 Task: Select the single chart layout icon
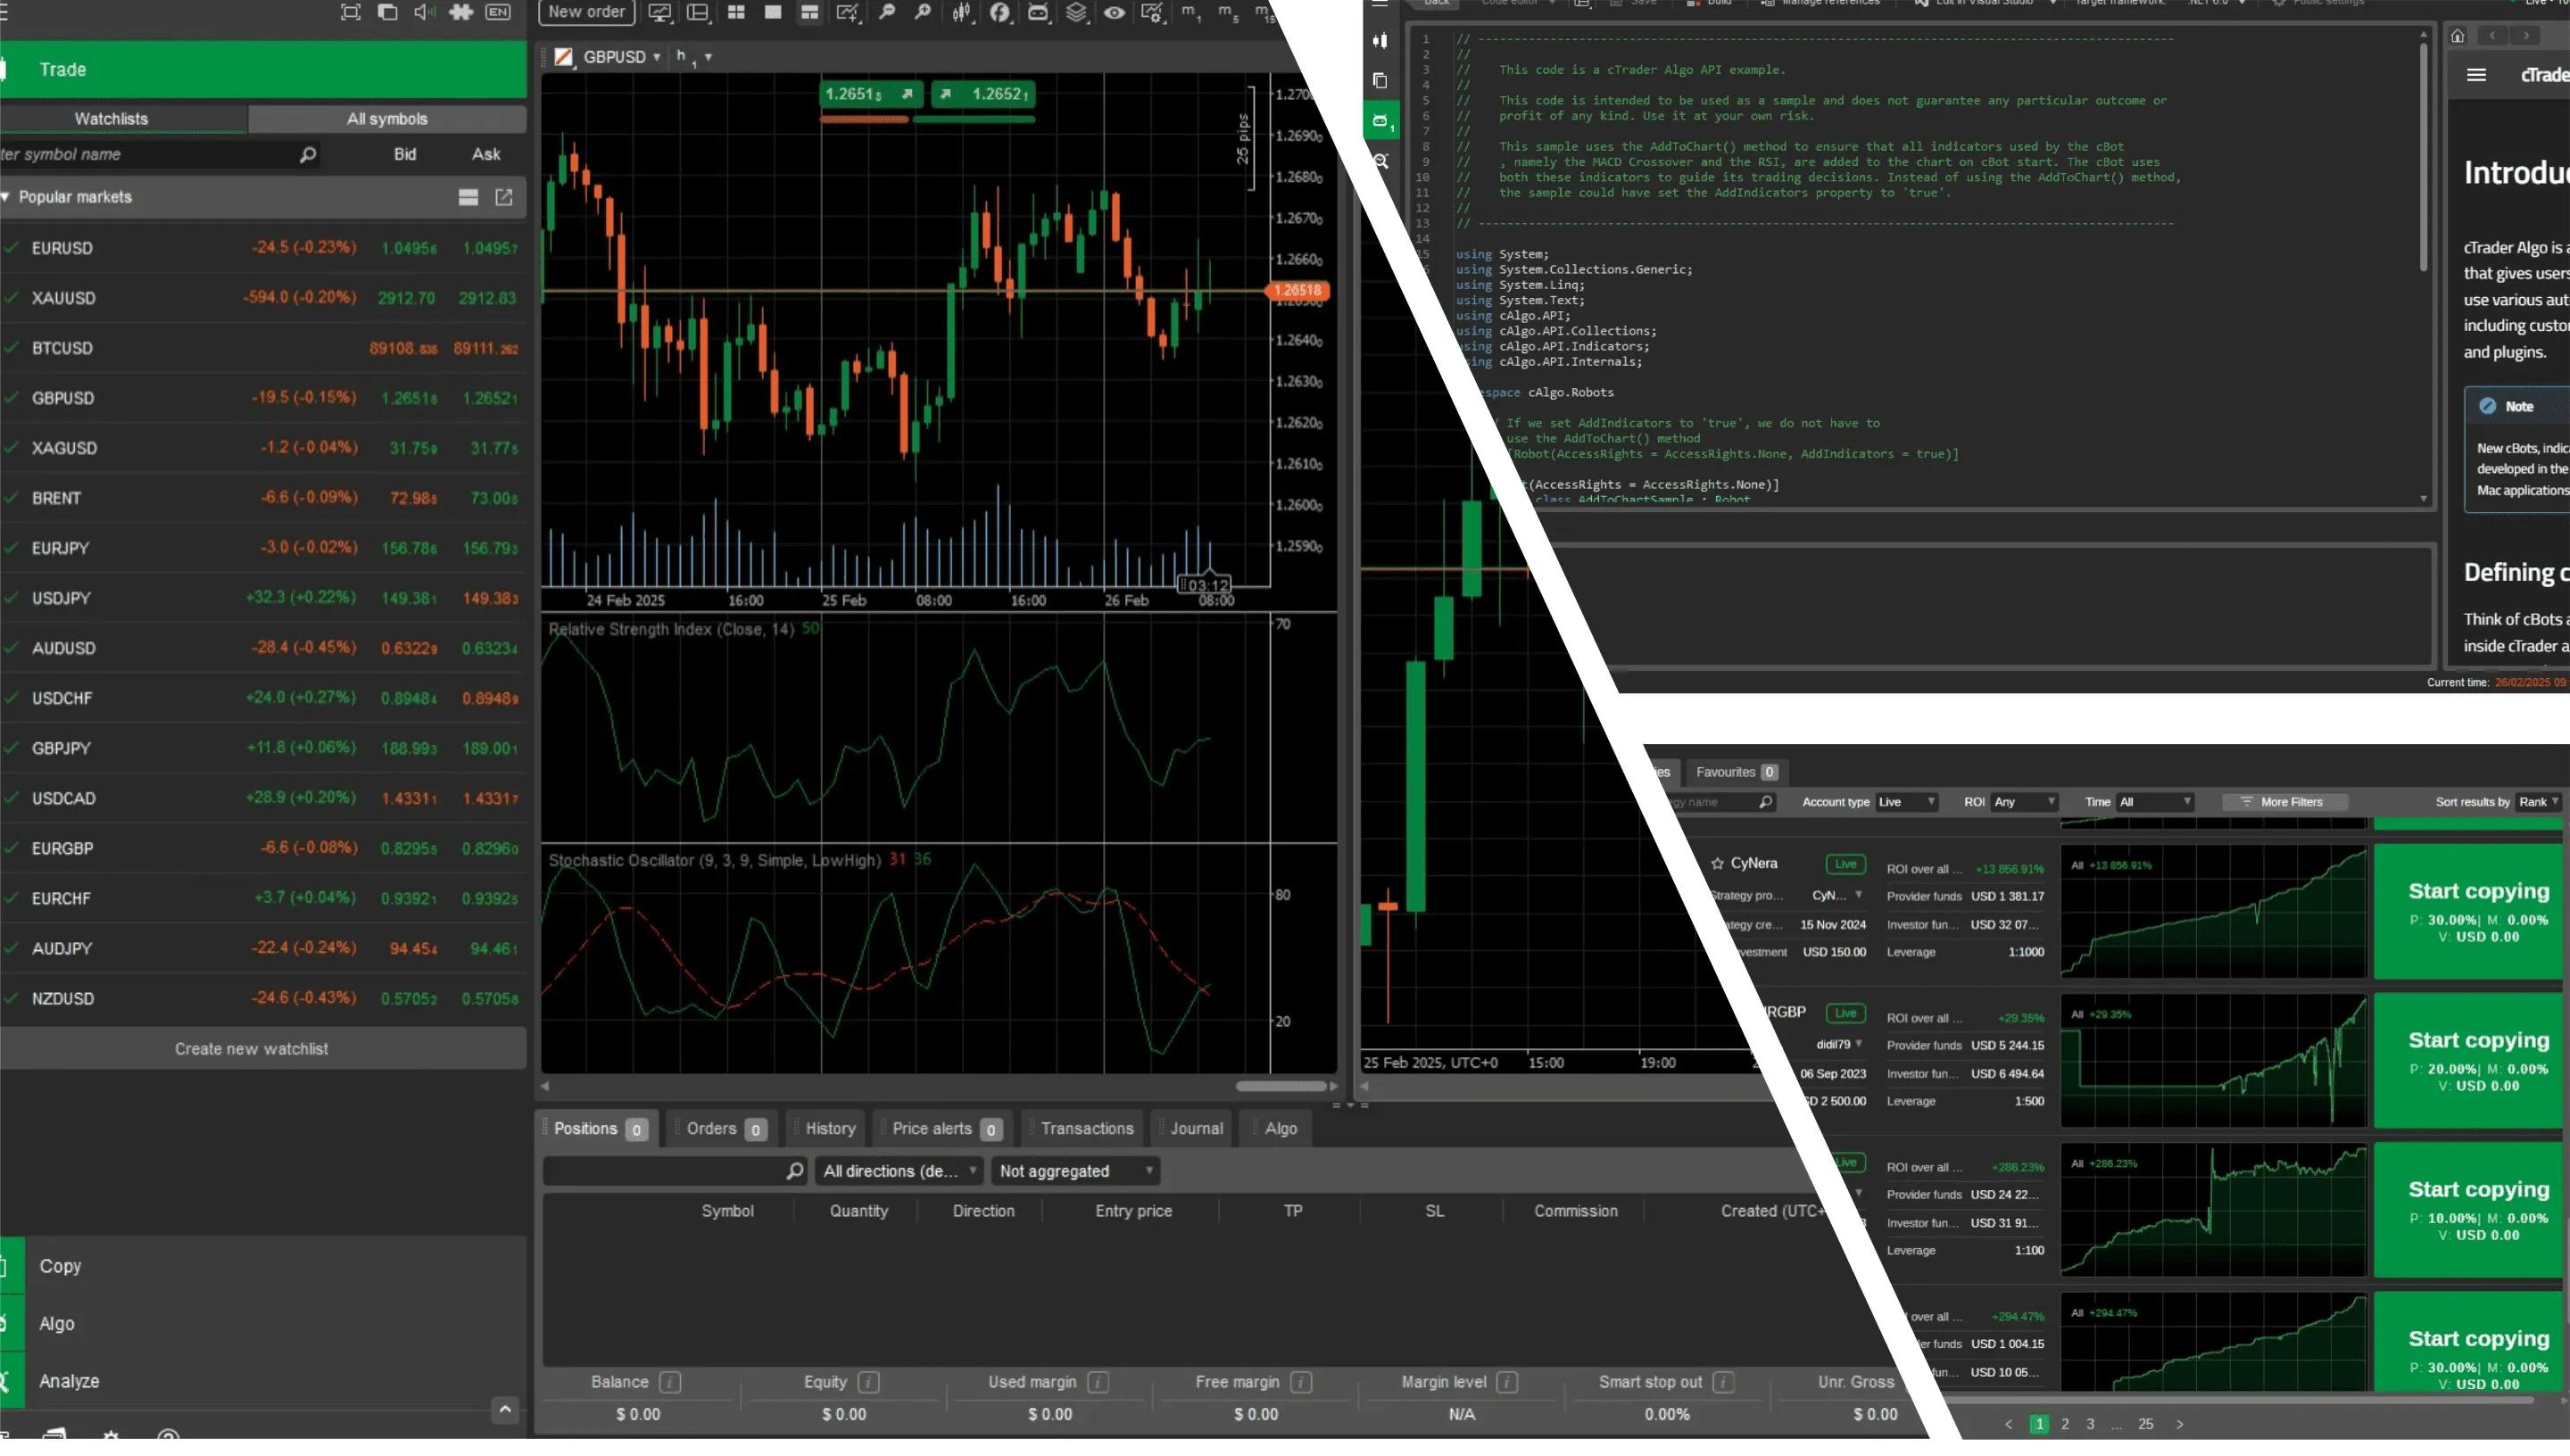773,12
